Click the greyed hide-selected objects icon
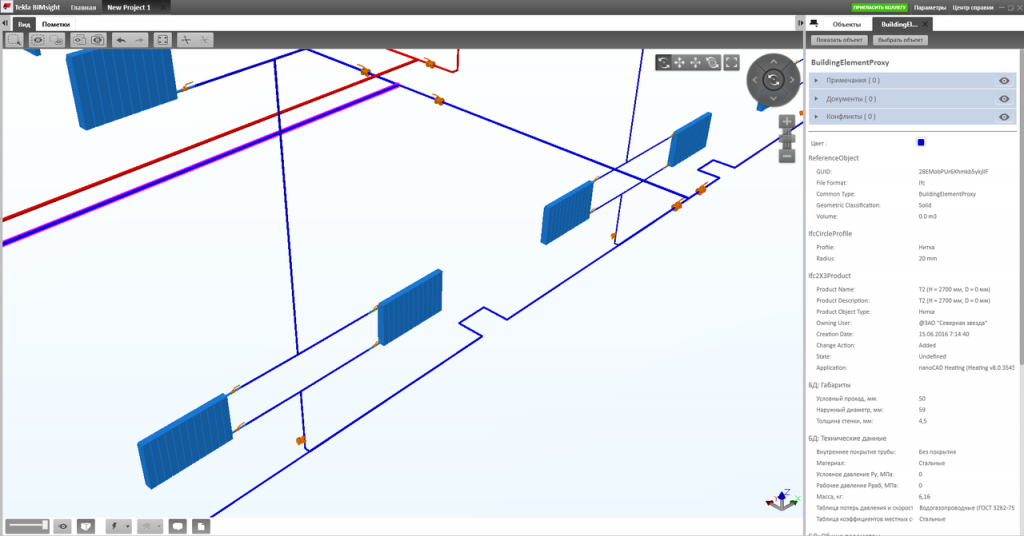 point(56,40)
